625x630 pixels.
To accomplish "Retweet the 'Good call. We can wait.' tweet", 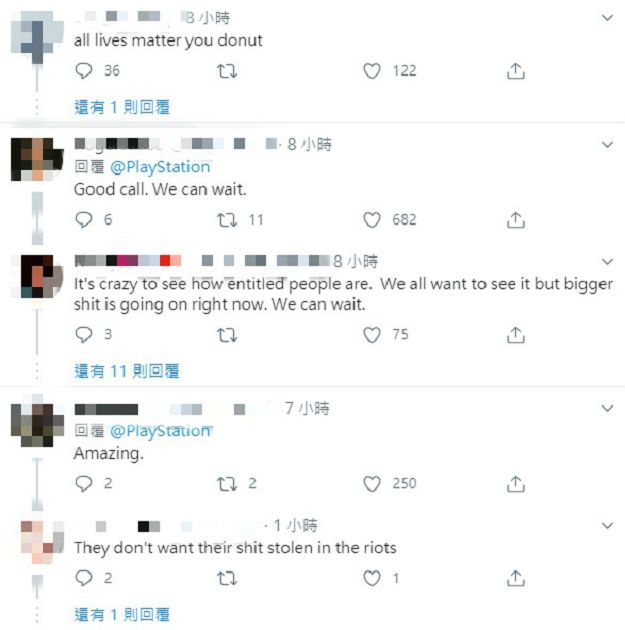I will pos(227,220).
